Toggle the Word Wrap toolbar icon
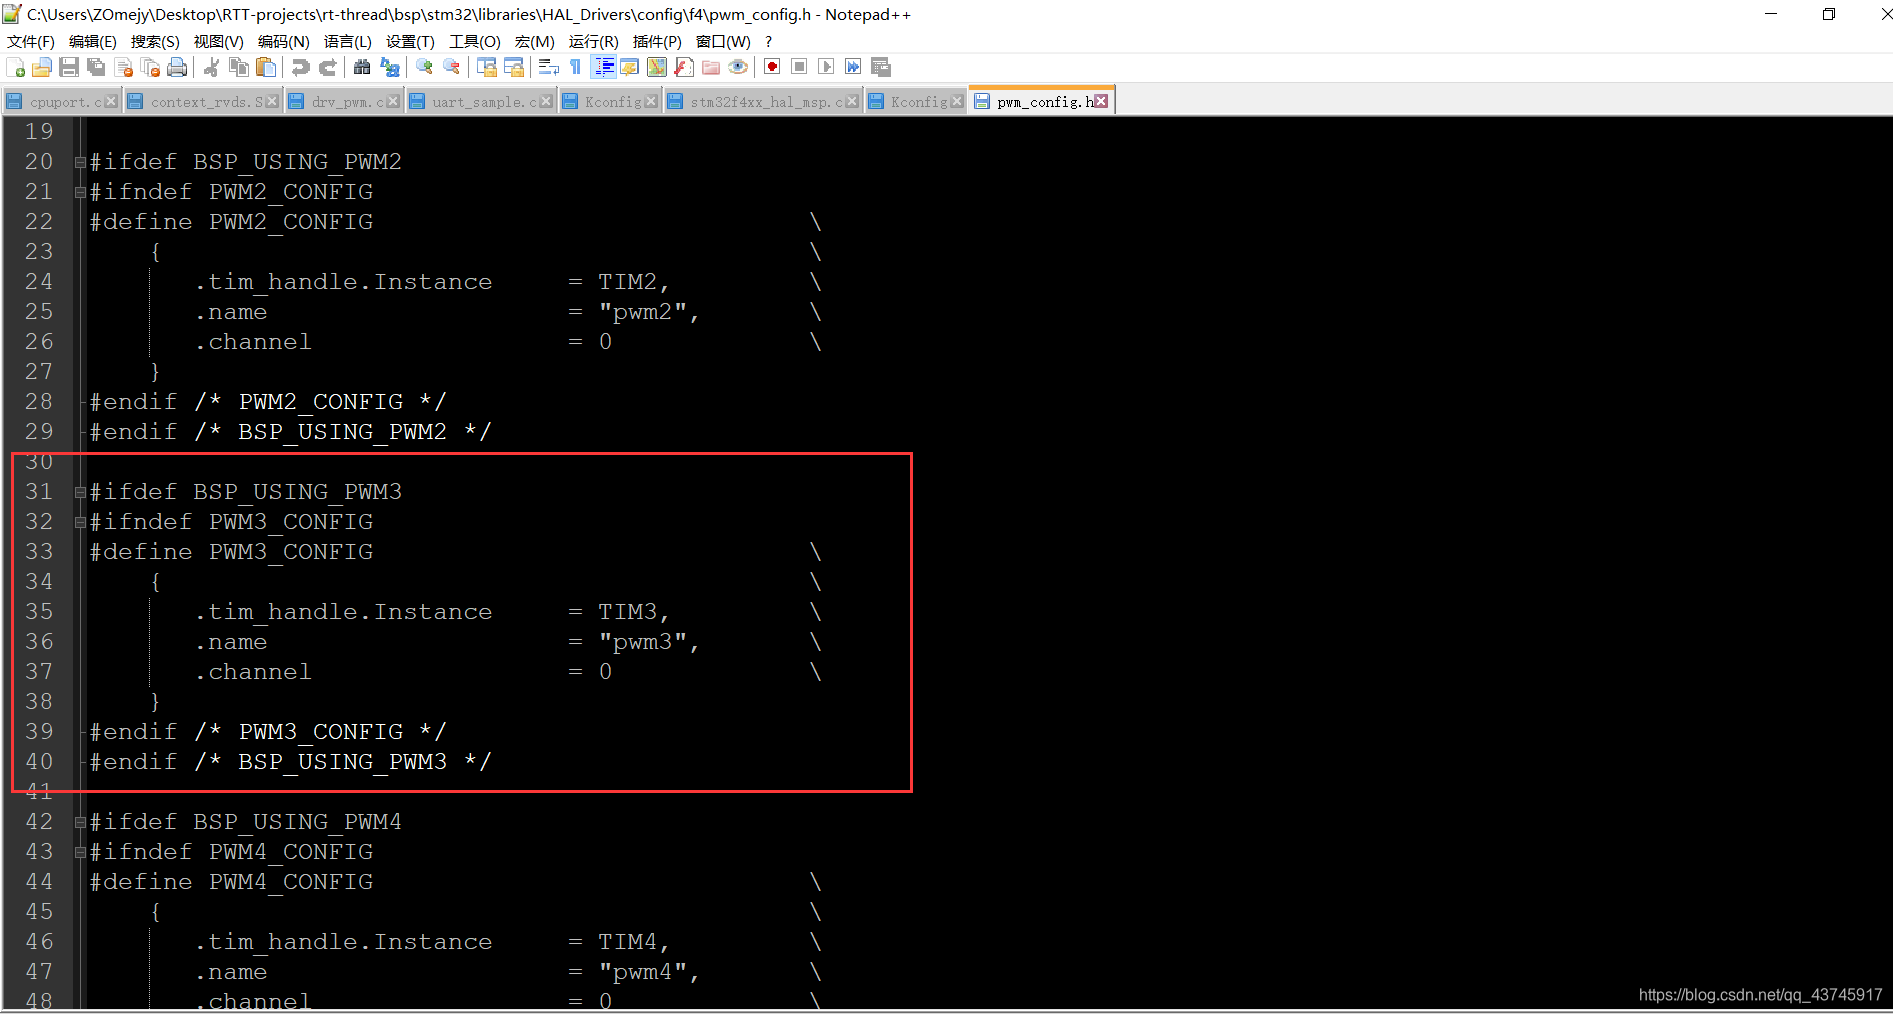This screenshot has width=1893, height=1014. 548,67
